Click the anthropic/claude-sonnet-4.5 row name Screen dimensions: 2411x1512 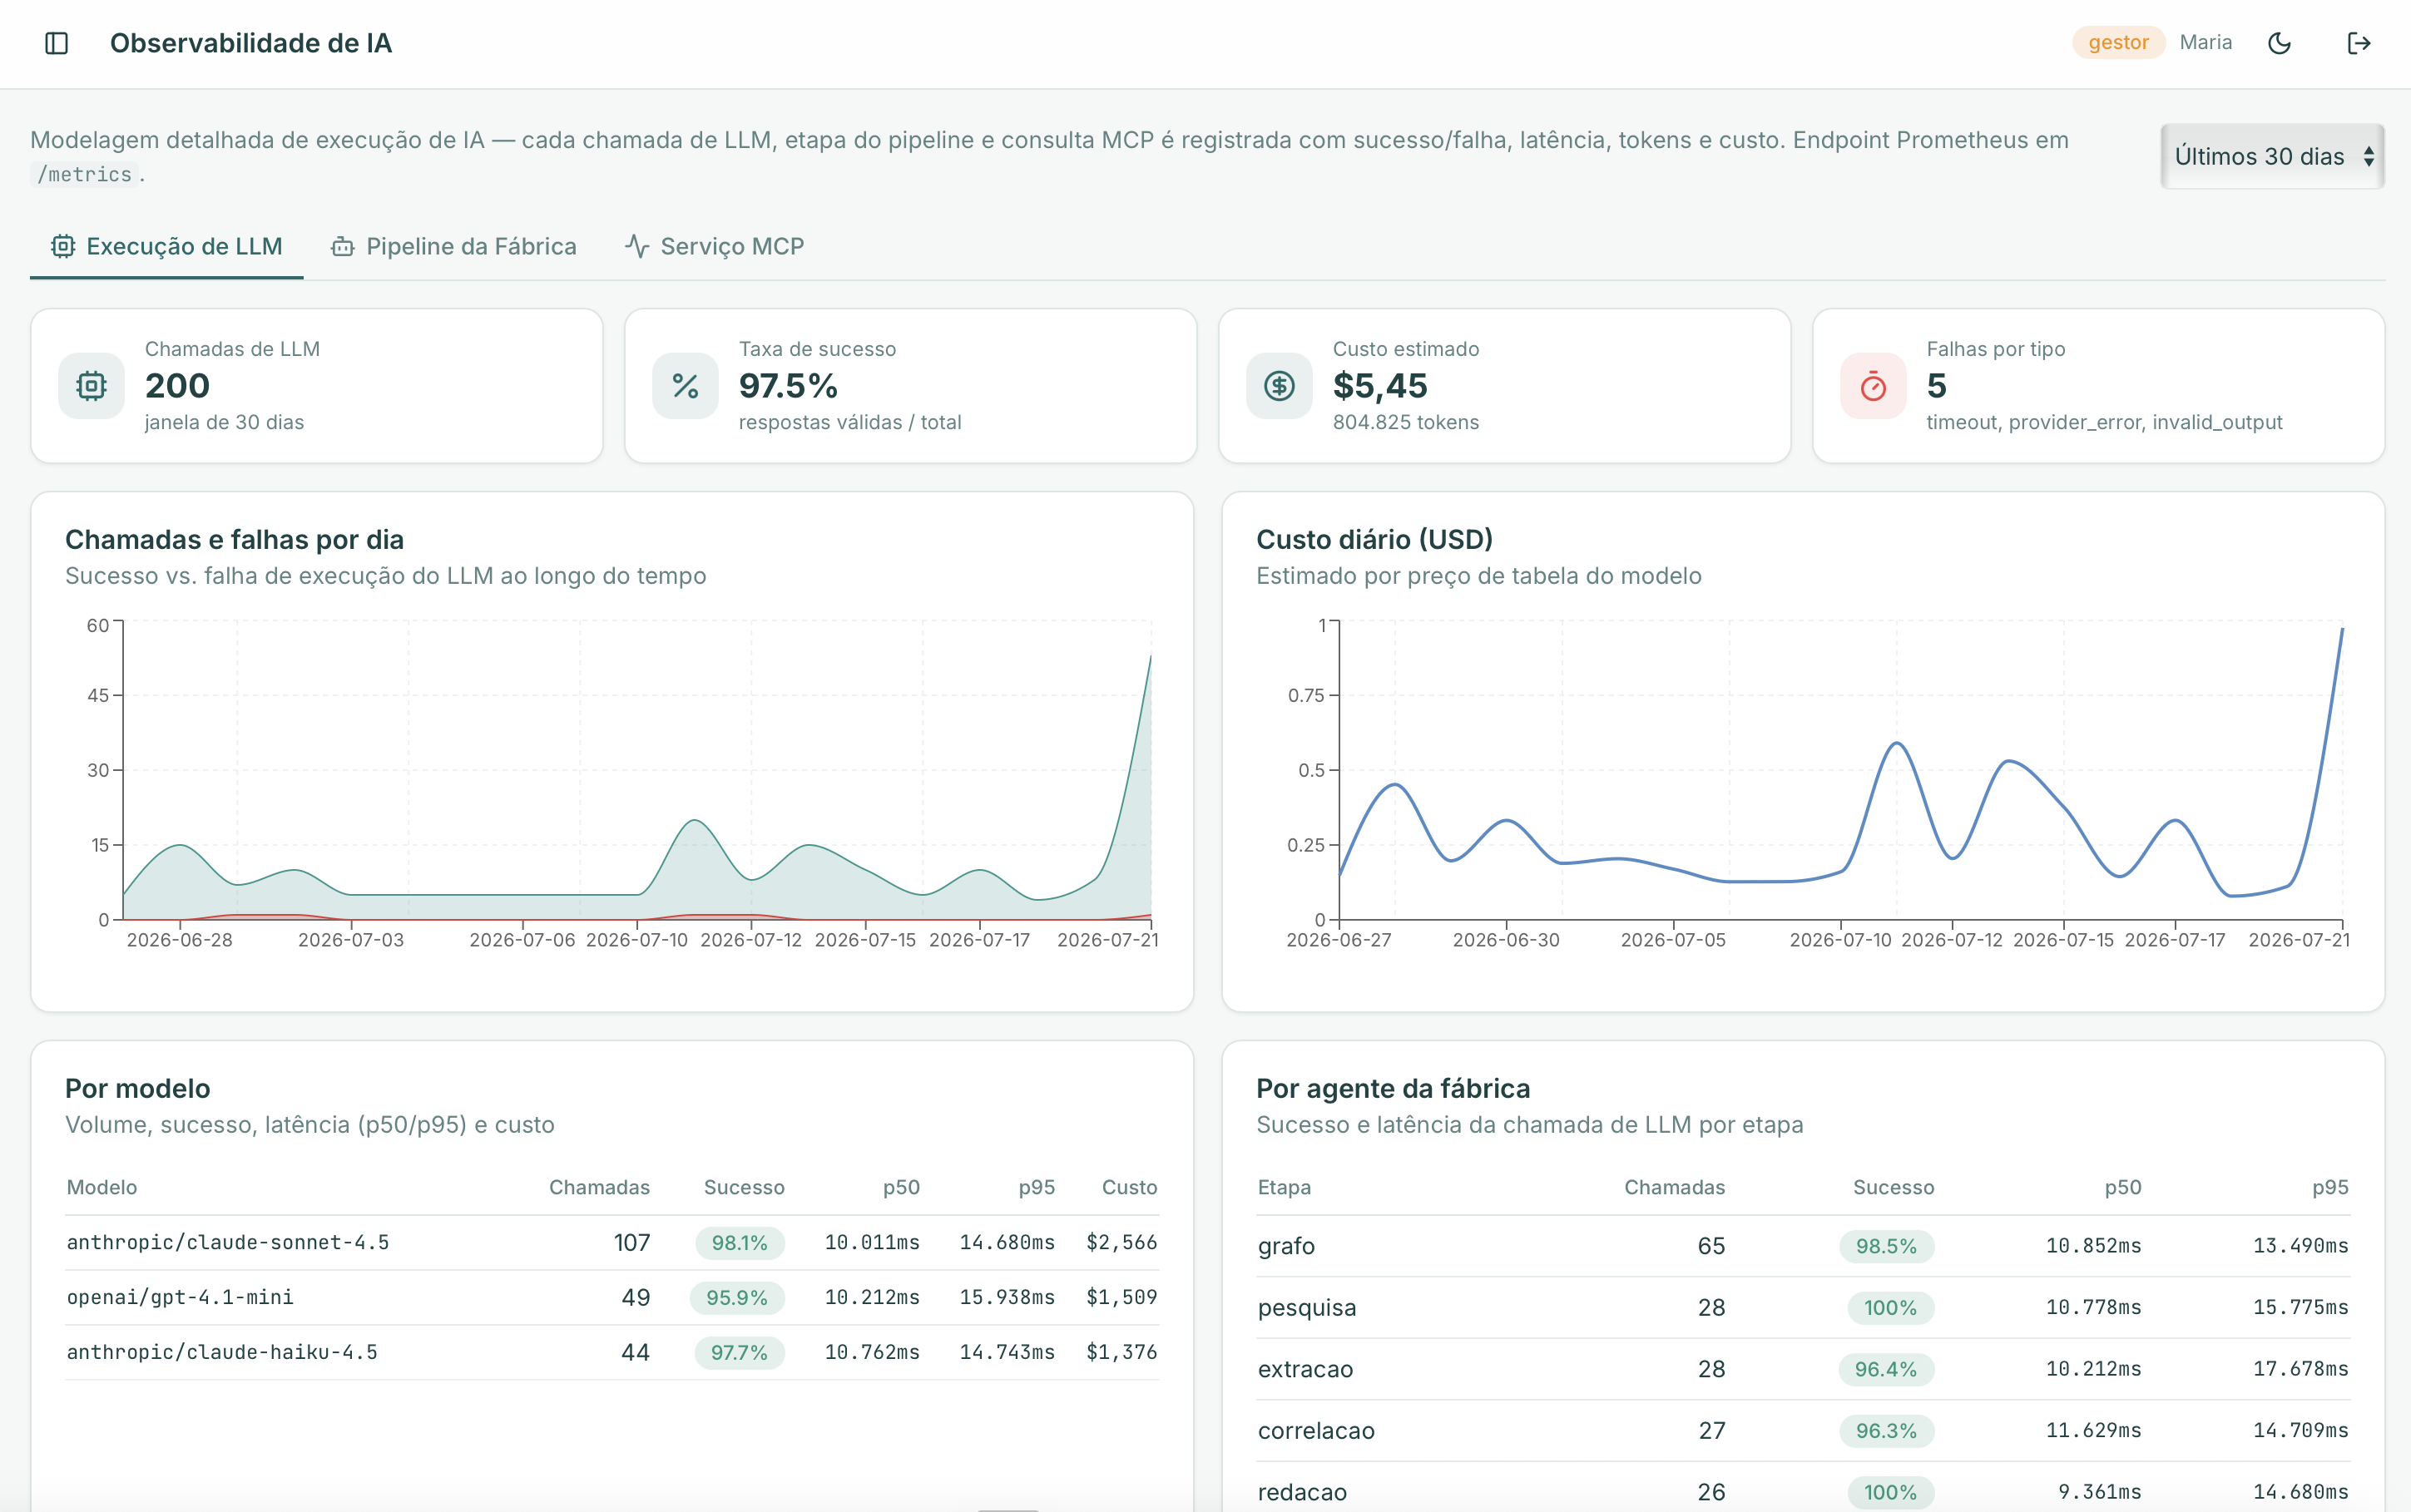point(228,1242)
